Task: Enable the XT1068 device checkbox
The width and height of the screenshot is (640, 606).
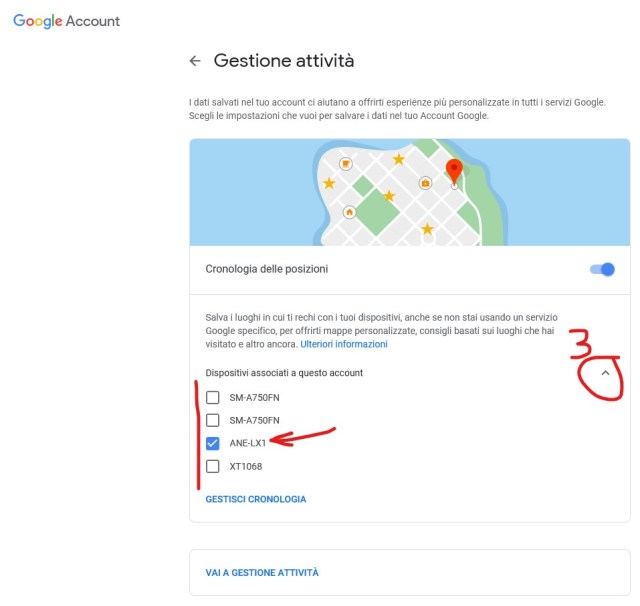Action: tap(213, 466)
